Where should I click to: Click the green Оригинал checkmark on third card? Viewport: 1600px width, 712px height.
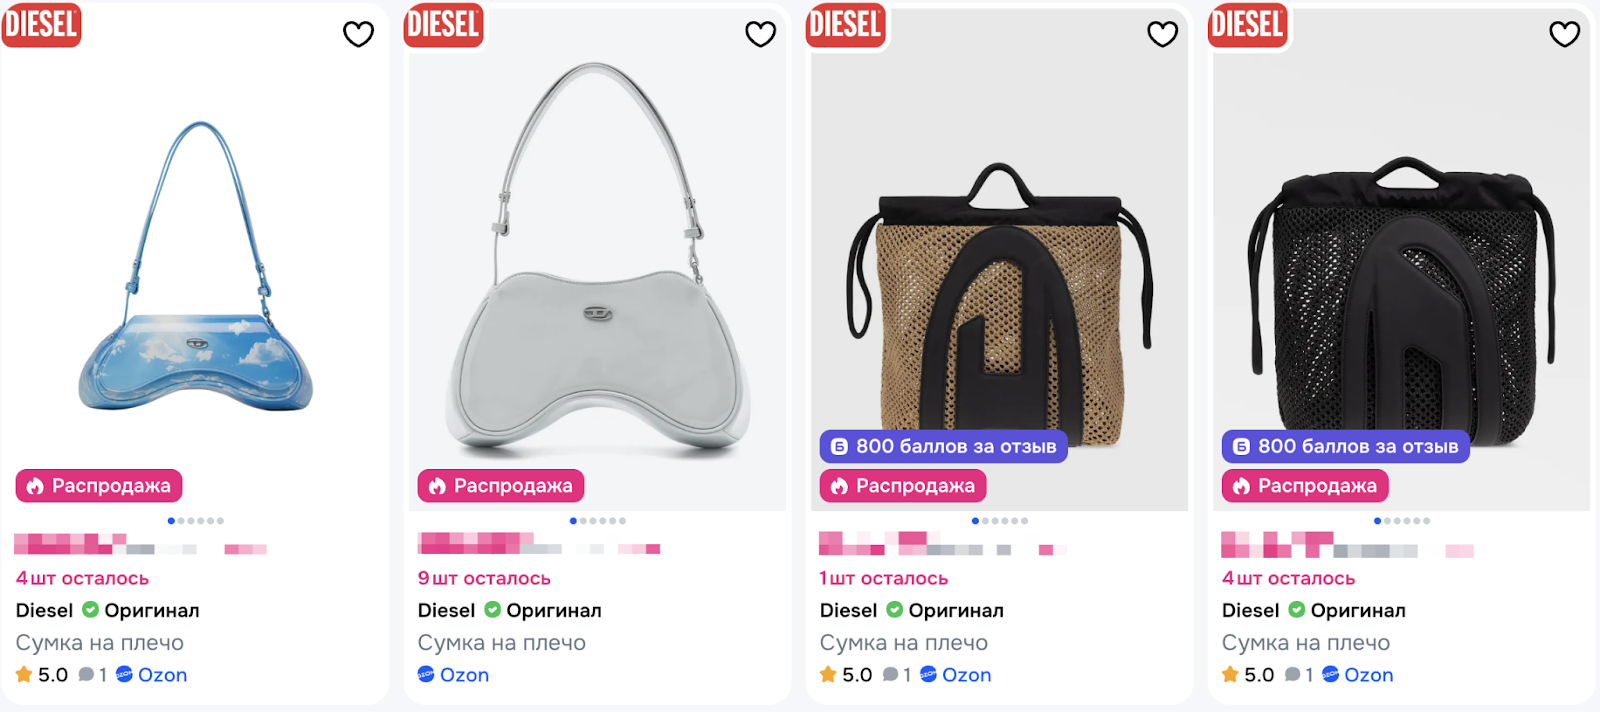coord(894,610)
